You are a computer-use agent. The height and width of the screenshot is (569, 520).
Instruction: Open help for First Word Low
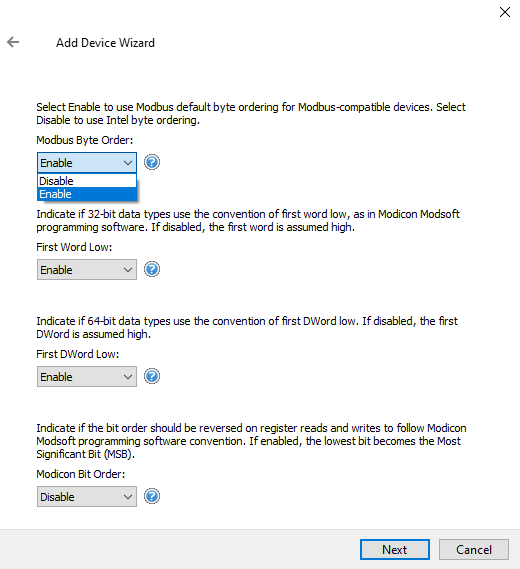(x=152, y=269)
